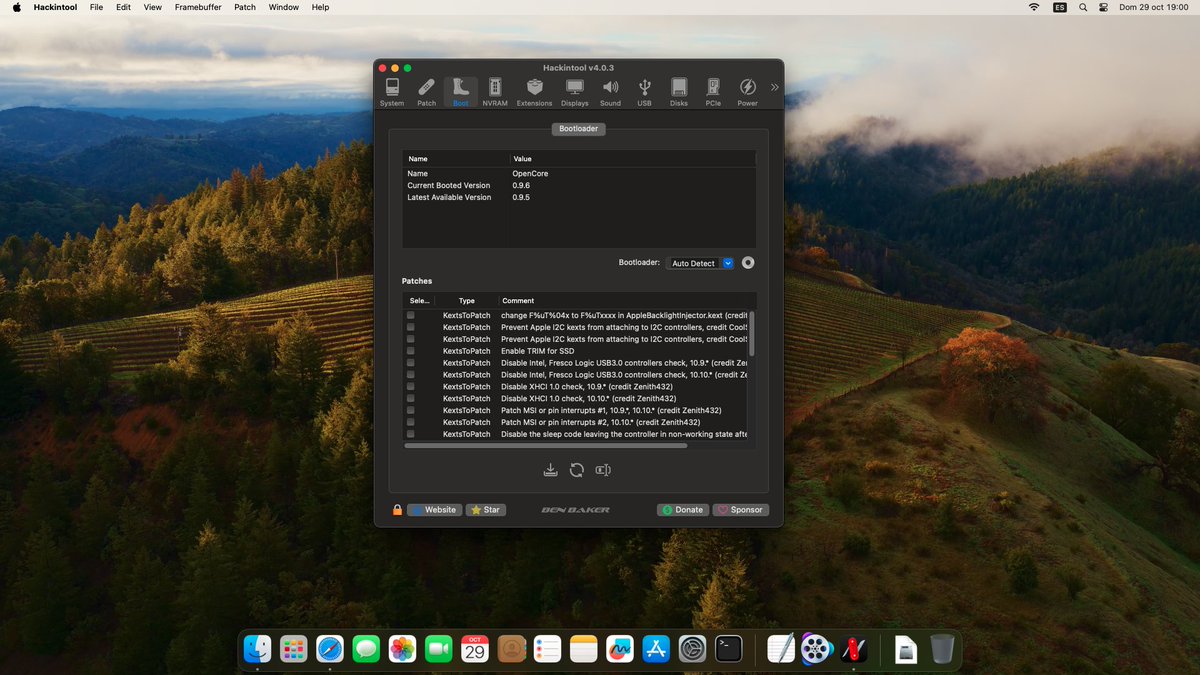Image resolution: width=1200 pixels, height=675 pixels.
Task: Select the Sound section icon
Action: point(610,91)
